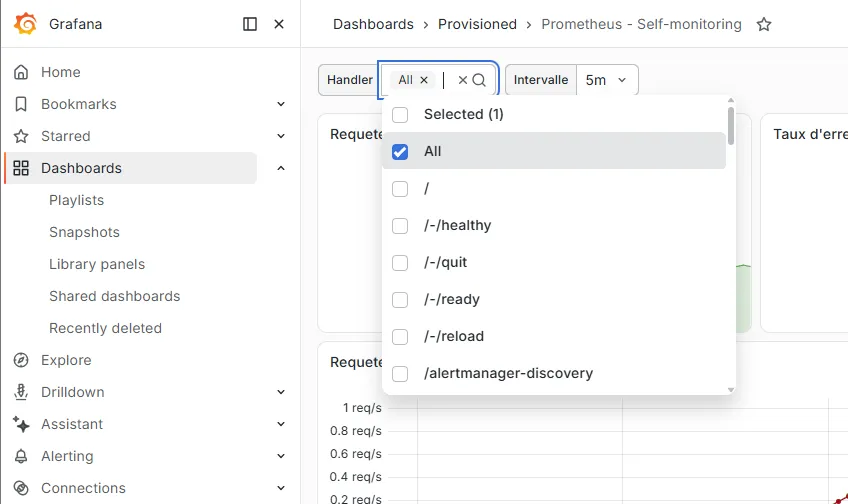Toggle the Selected (1) checkbox
Screen dimensions: 848x504
click(x=400, y=115)
